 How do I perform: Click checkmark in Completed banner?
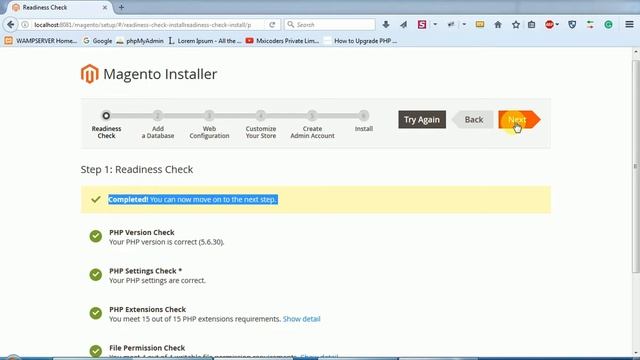pos(96,199)
